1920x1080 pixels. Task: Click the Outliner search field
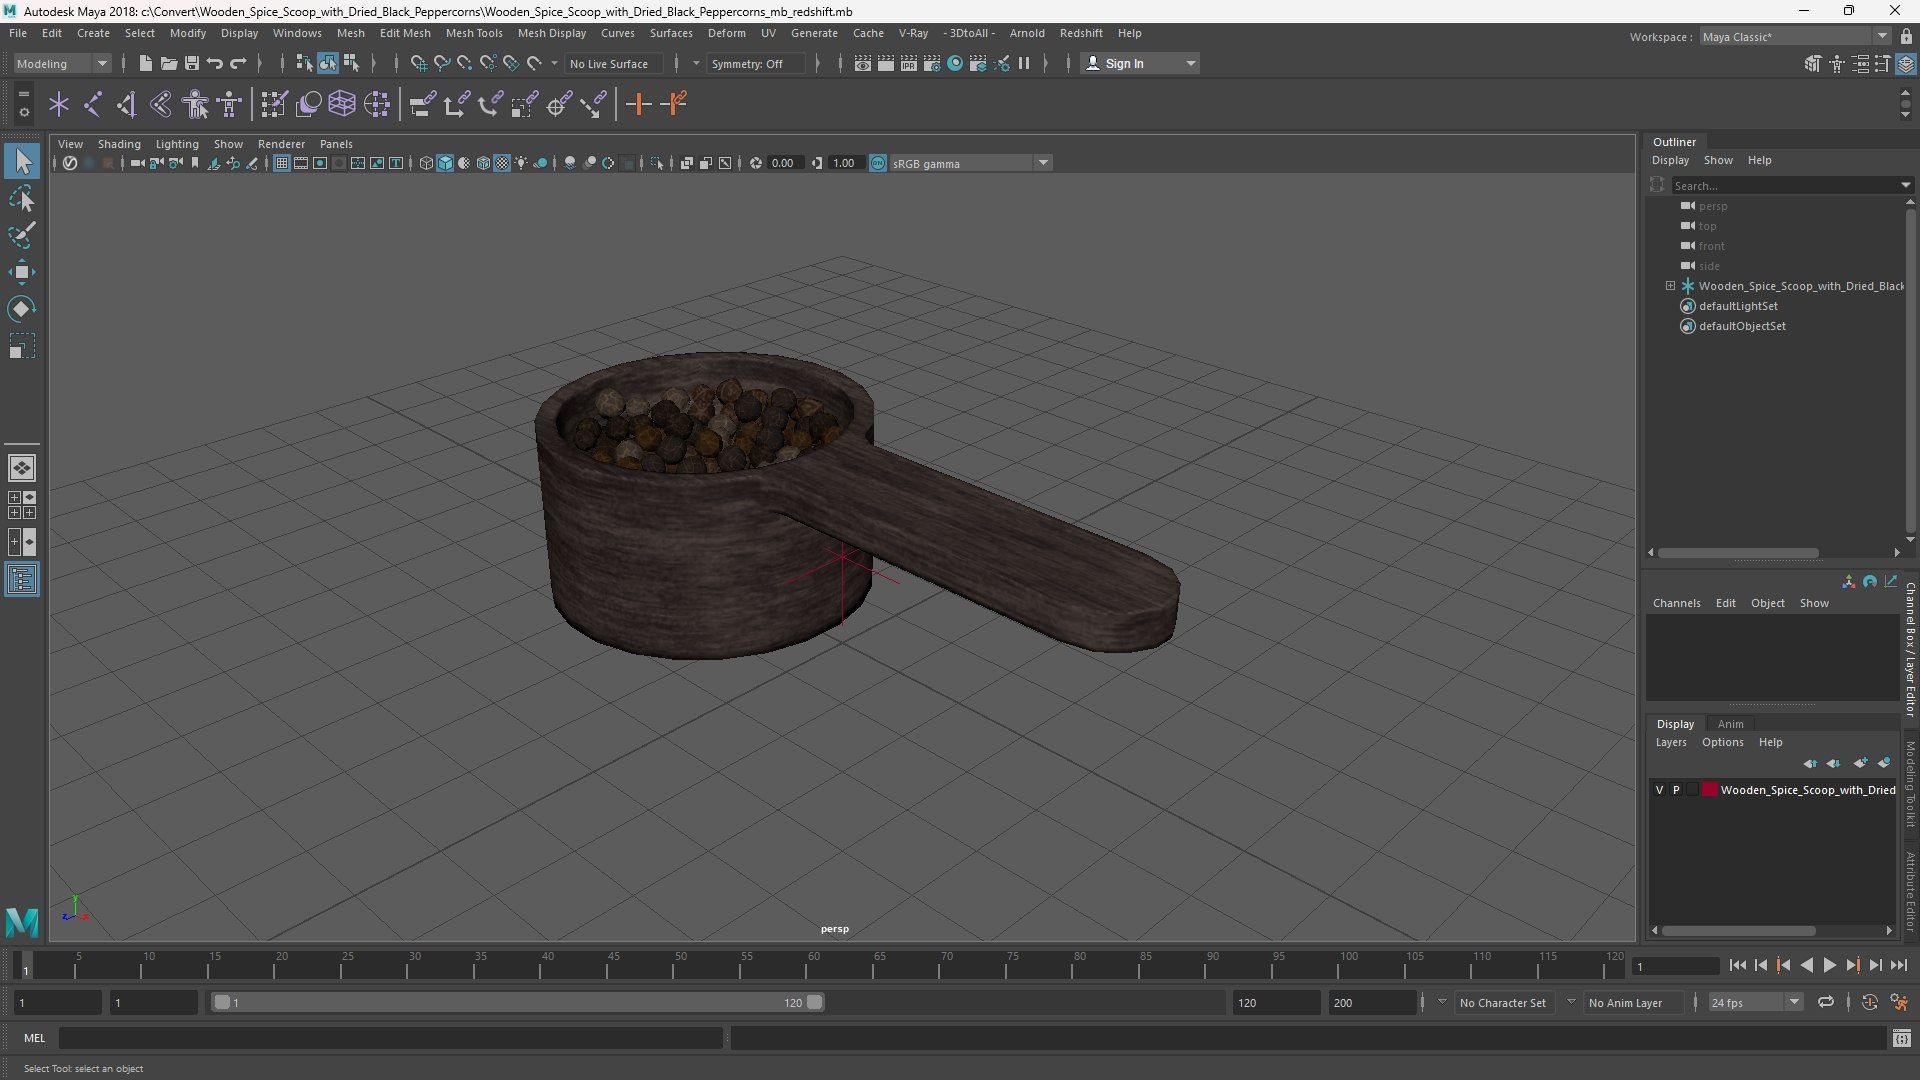tap(1786, 185)
